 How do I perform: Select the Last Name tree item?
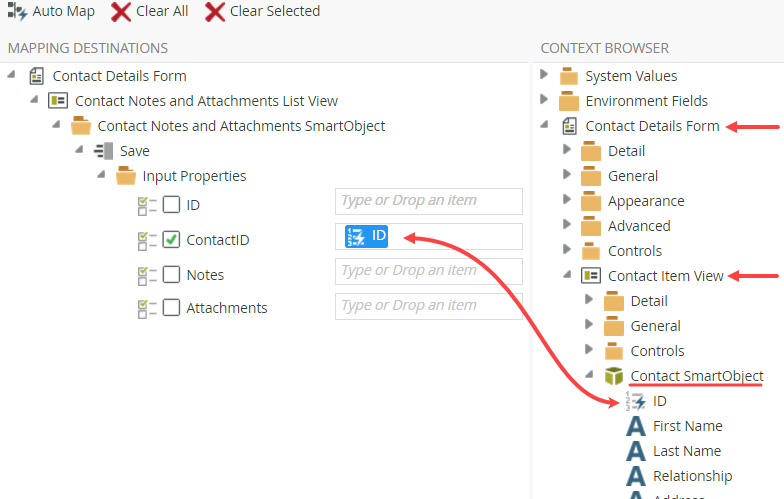coord(686,451)
